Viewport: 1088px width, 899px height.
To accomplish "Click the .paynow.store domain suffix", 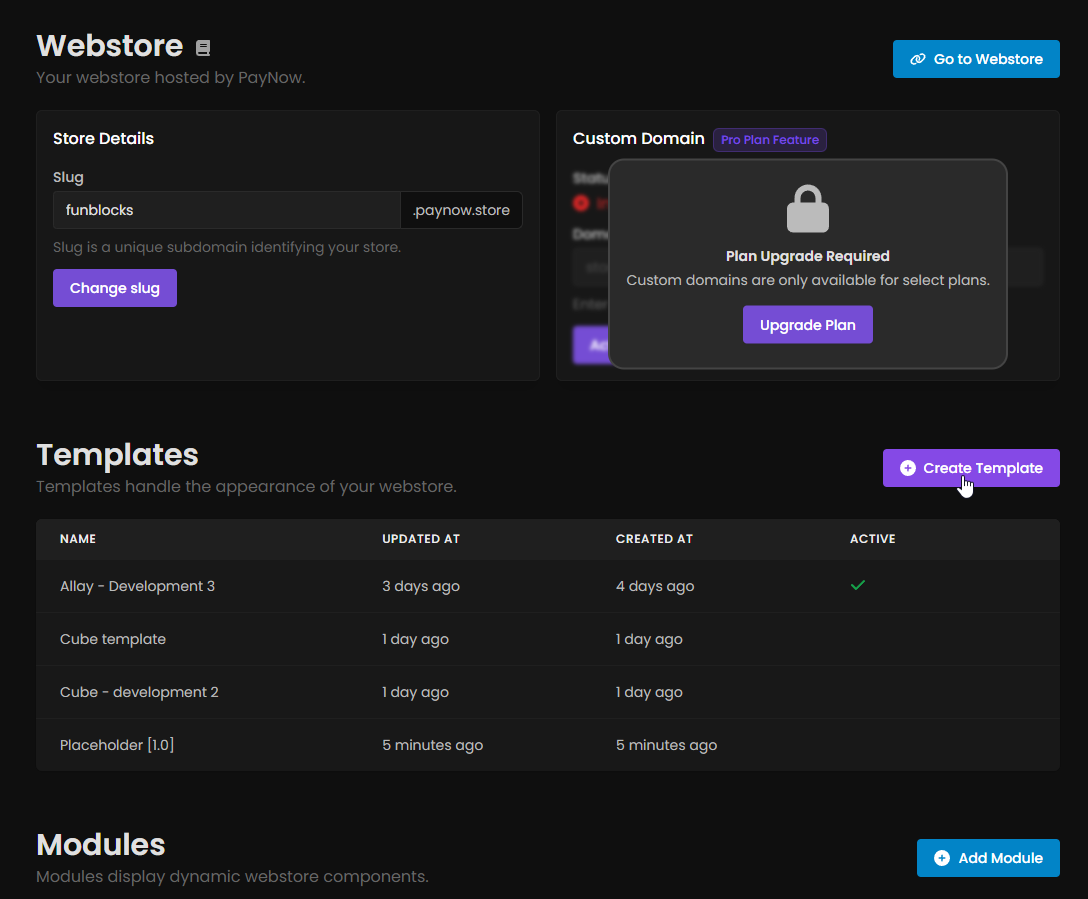I will coord(461,210).
